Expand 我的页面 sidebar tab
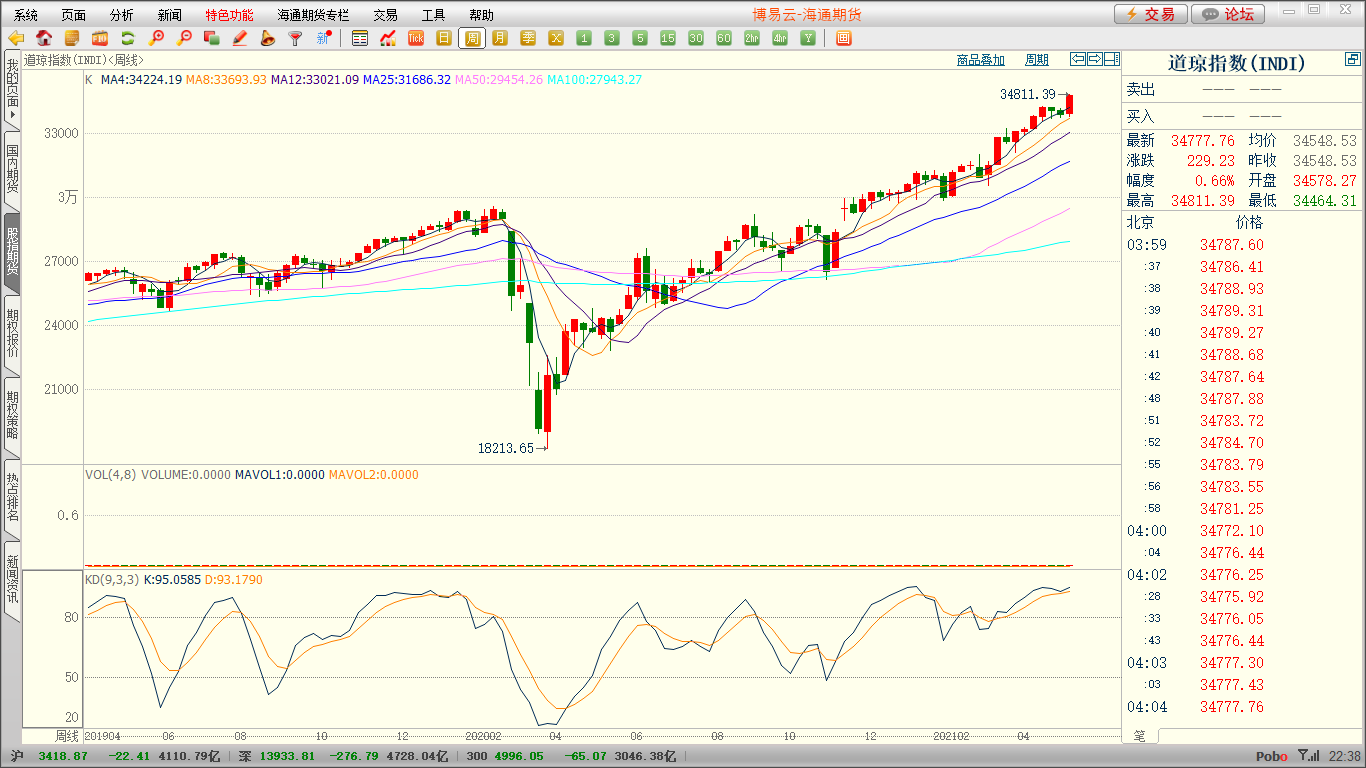Screen dimensions: 1366x768 pyautogui.click(x=11, y=89)
